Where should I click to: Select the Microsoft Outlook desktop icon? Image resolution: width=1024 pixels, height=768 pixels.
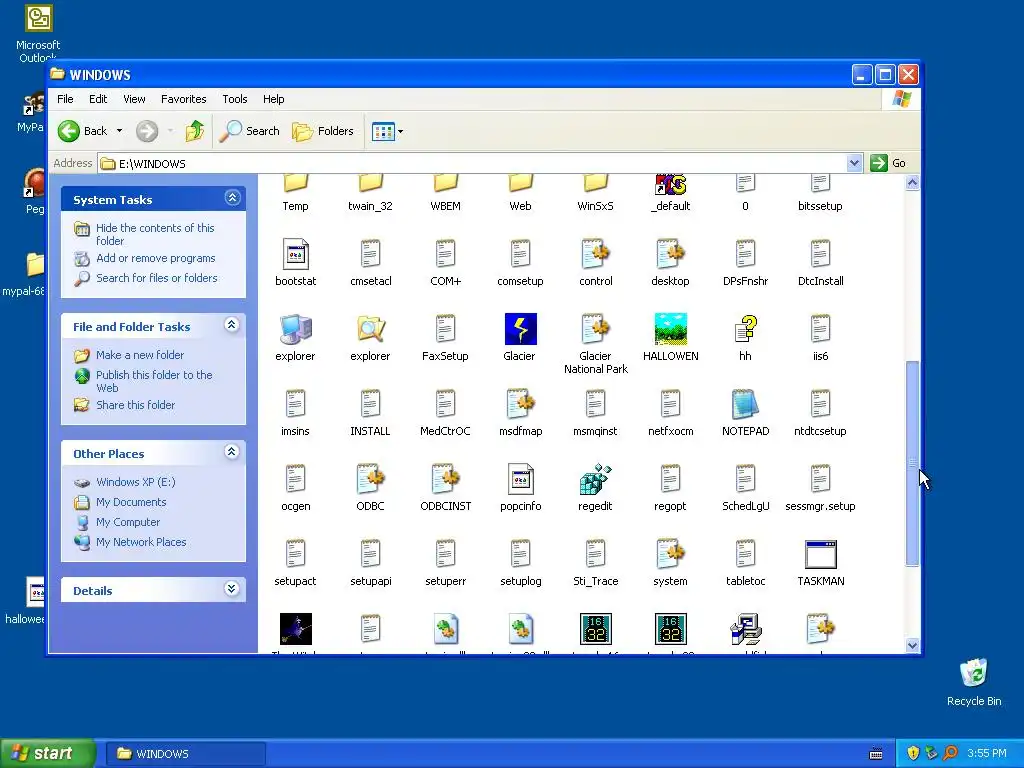[x=38, y=18]
